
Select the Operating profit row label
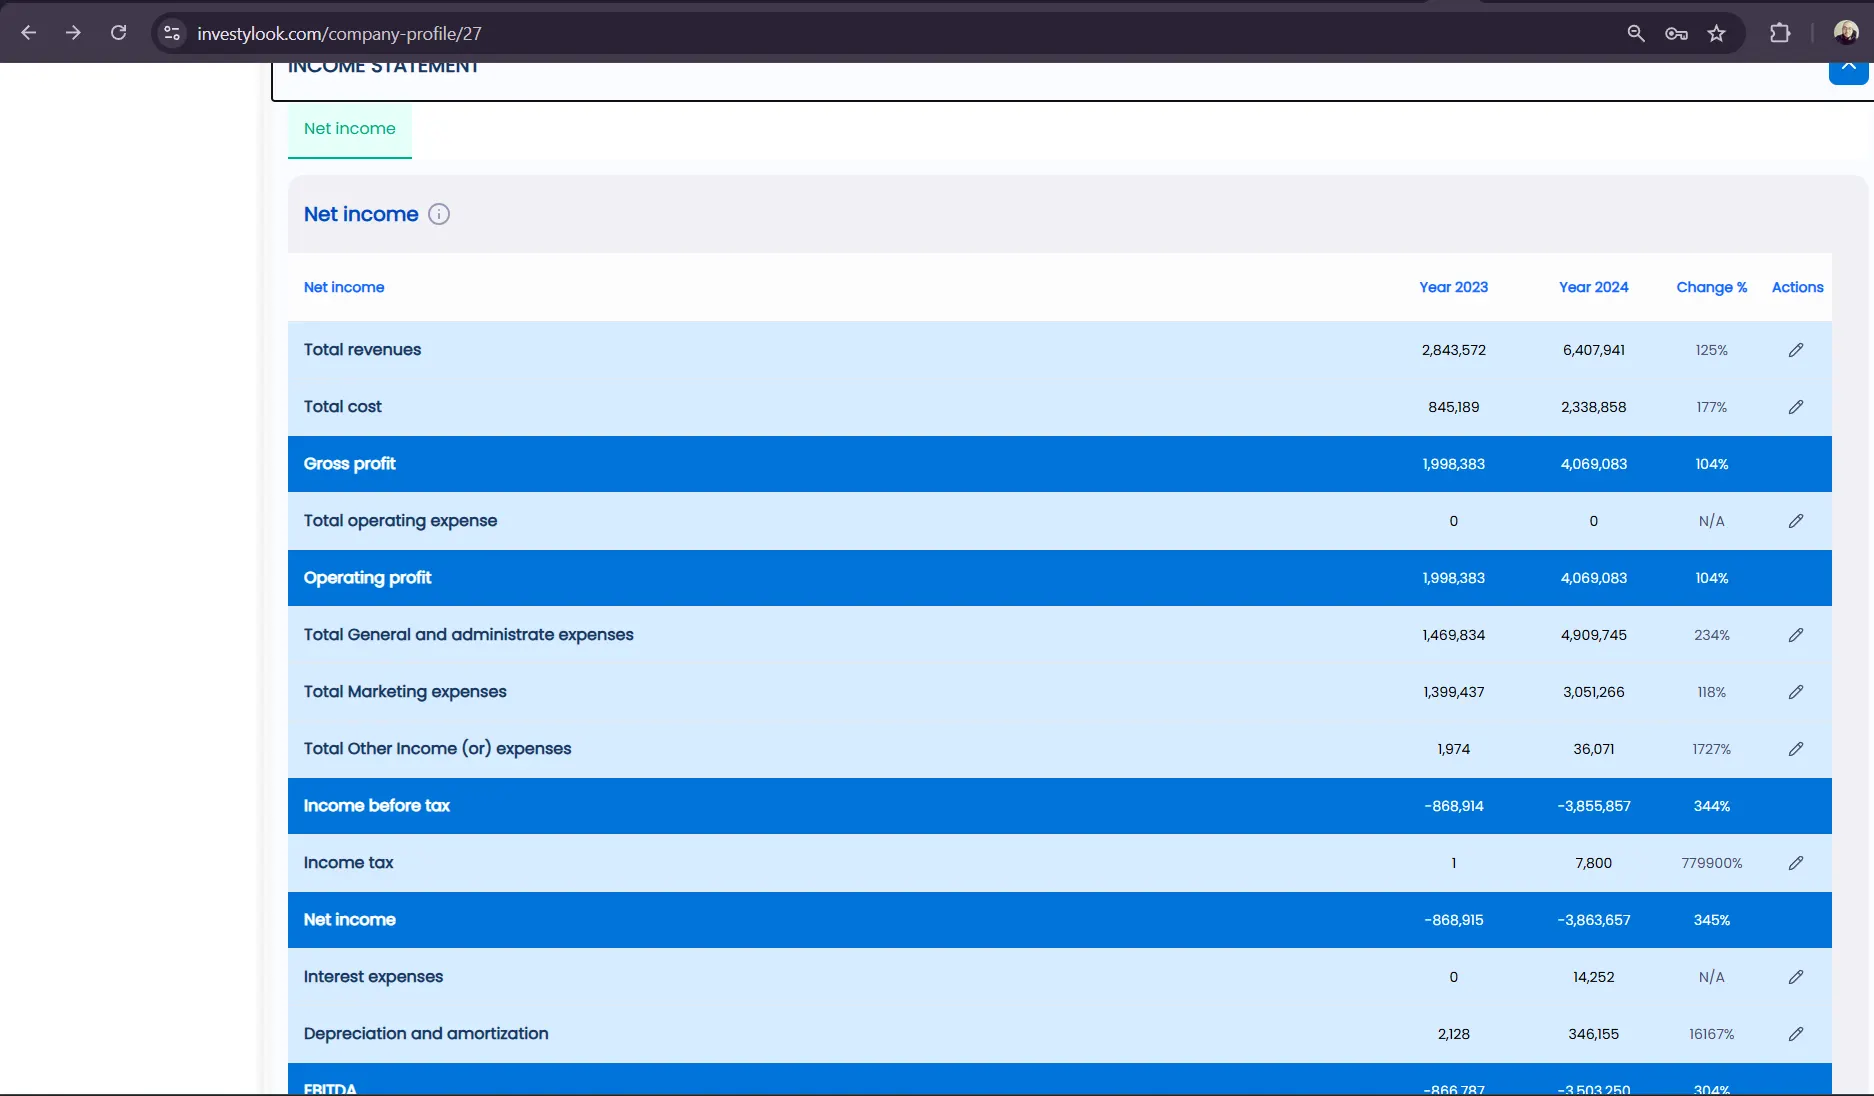click(x=367, y=578)
